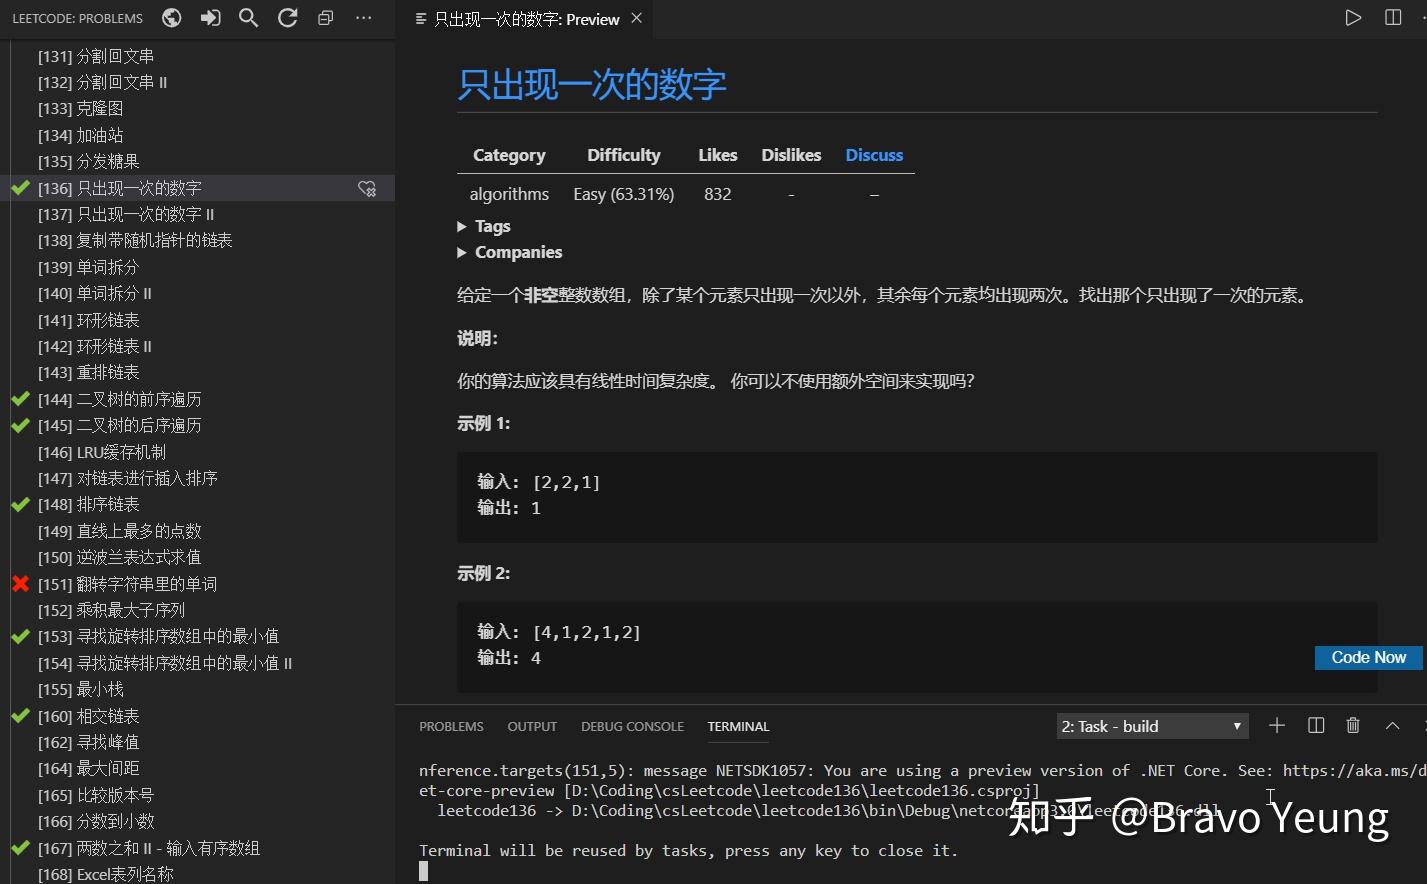Search problems with magnifier icon
The height and width of the screenshot is (884, 1427).
(x=248, y=17)
